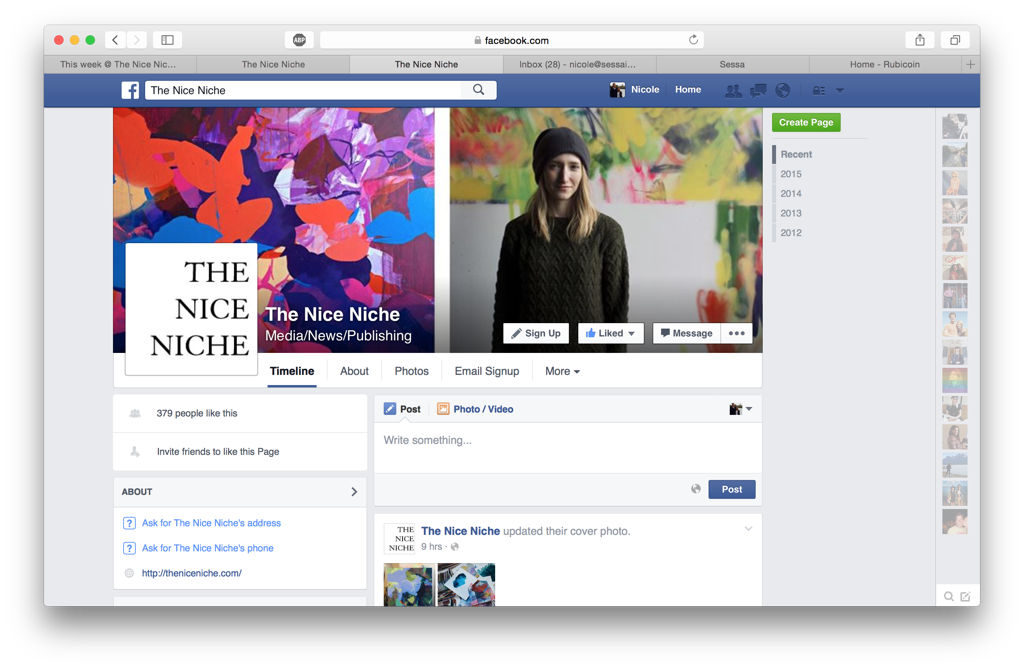
Task: Click the post audience globe icon
Action: pos(696,489)
